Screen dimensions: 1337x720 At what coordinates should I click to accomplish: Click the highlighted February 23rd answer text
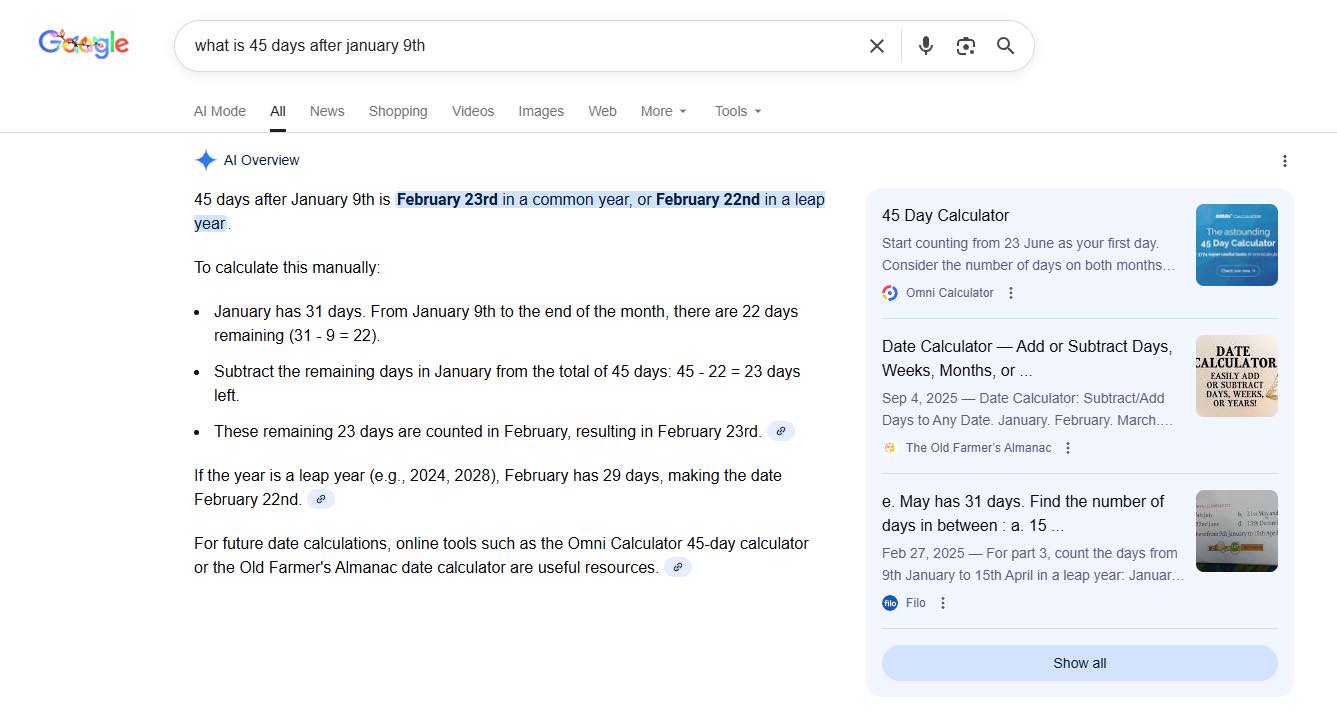[x=447, y=199]
